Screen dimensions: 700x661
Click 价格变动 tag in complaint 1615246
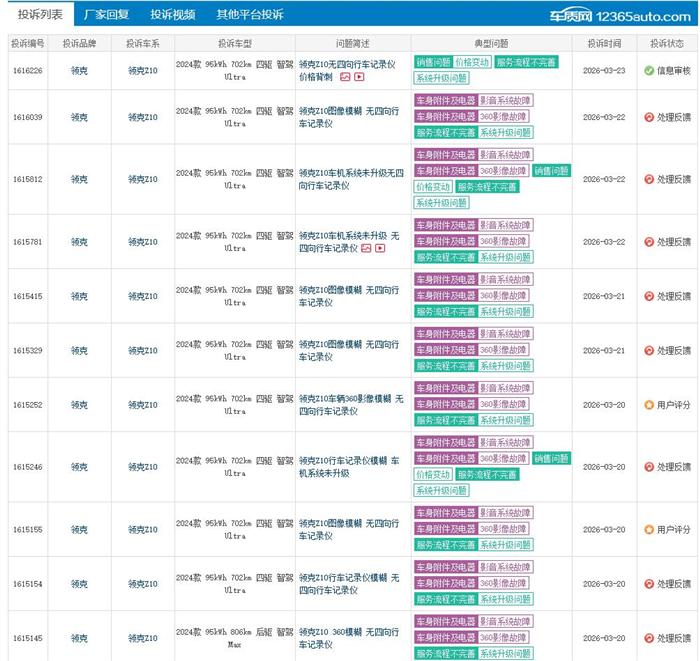tap(432, 475)
